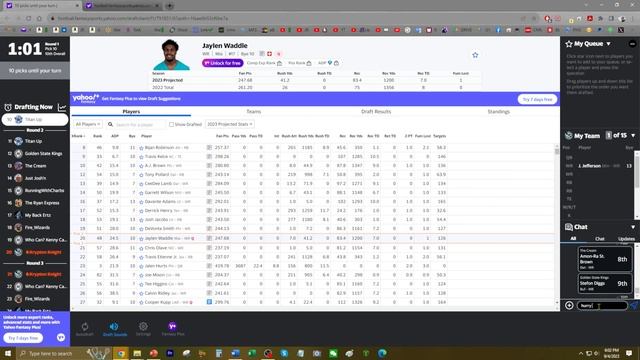The image size is (640, 360).
Task: Click the search magnifier icon
Action: 110,124
